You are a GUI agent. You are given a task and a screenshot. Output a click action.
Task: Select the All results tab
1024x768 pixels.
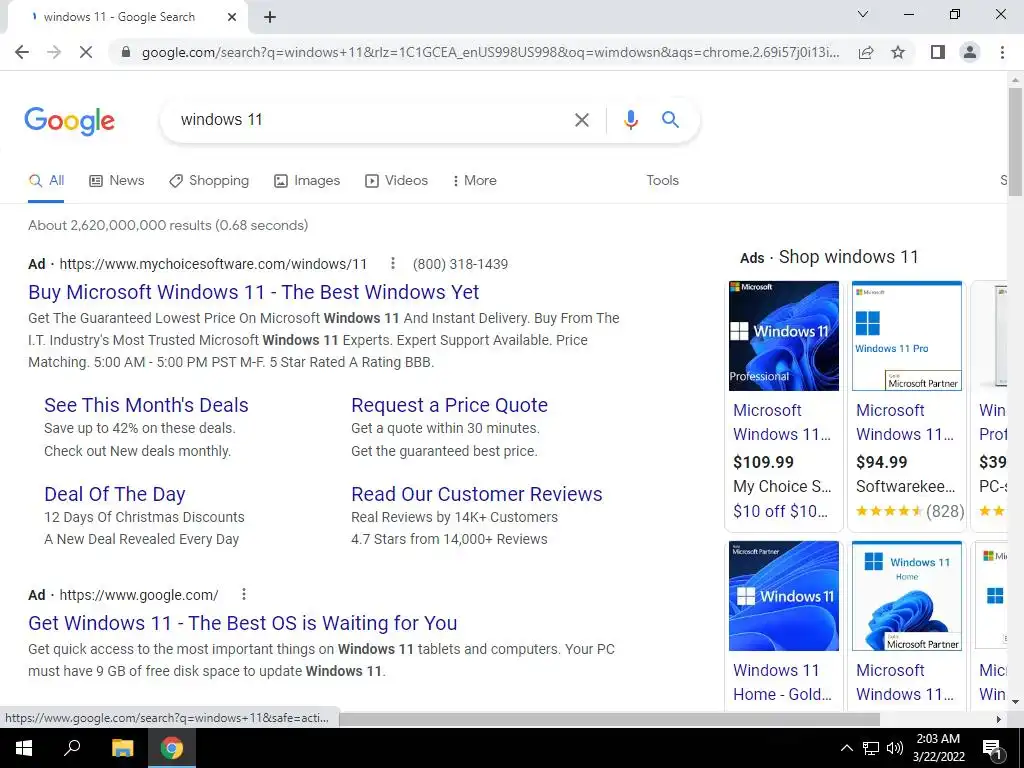point(46,180)
